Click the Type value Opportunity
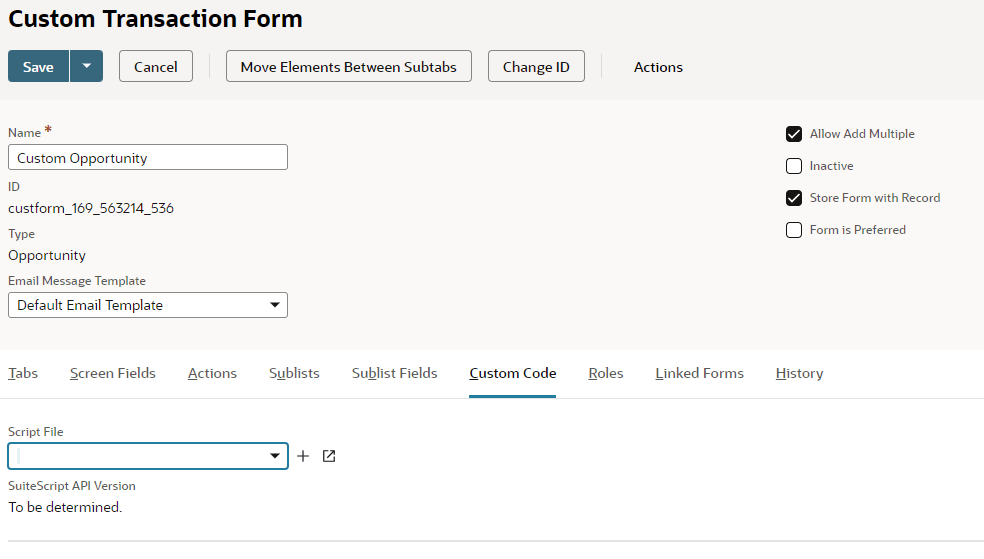 tap(47, 255)
